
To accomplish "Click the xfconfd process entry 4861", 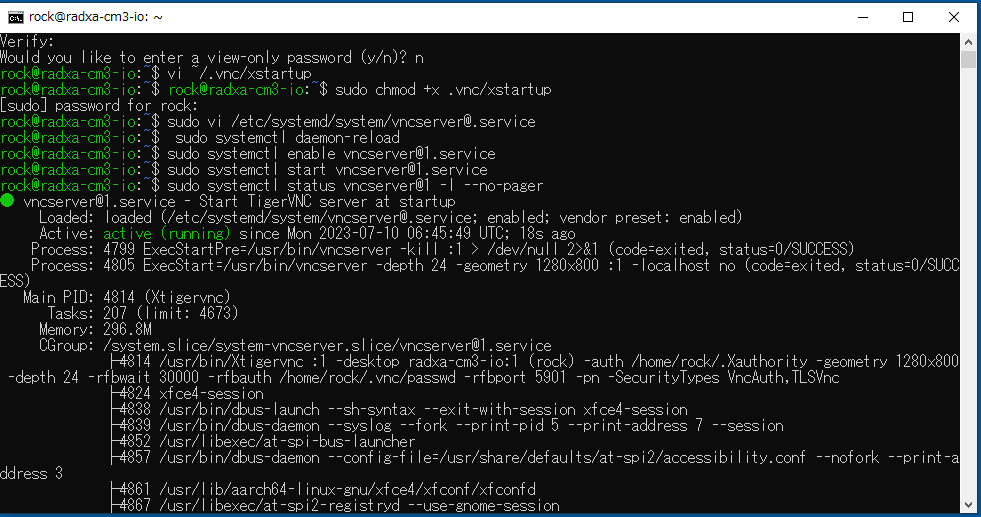I will tap(323, 489).
